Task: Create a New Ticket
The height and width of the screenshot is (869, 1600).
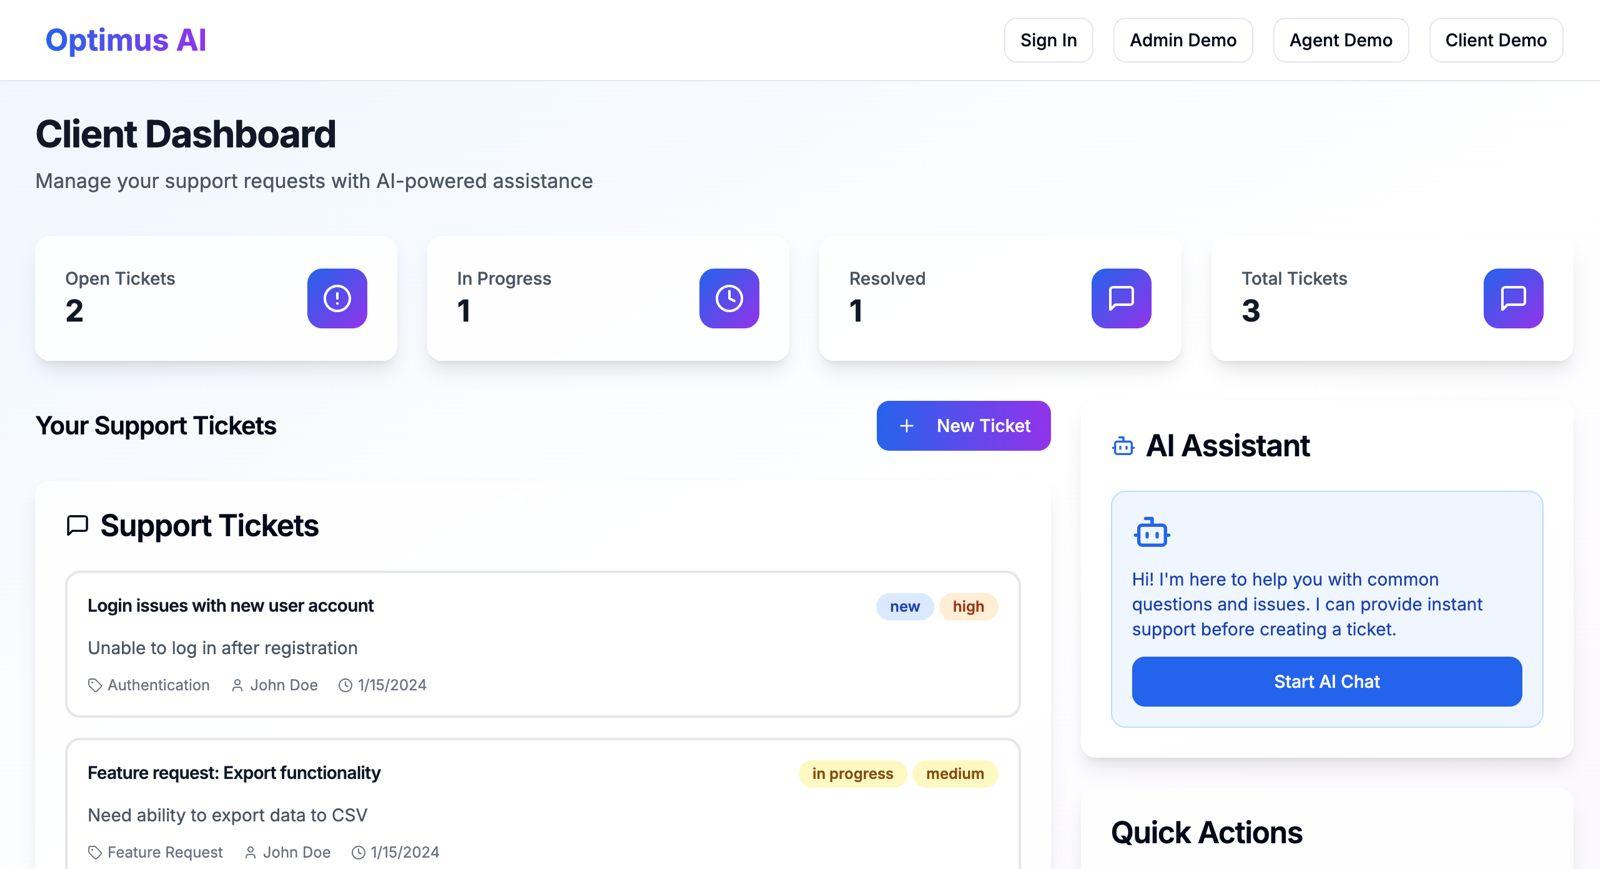Action: 963,426
